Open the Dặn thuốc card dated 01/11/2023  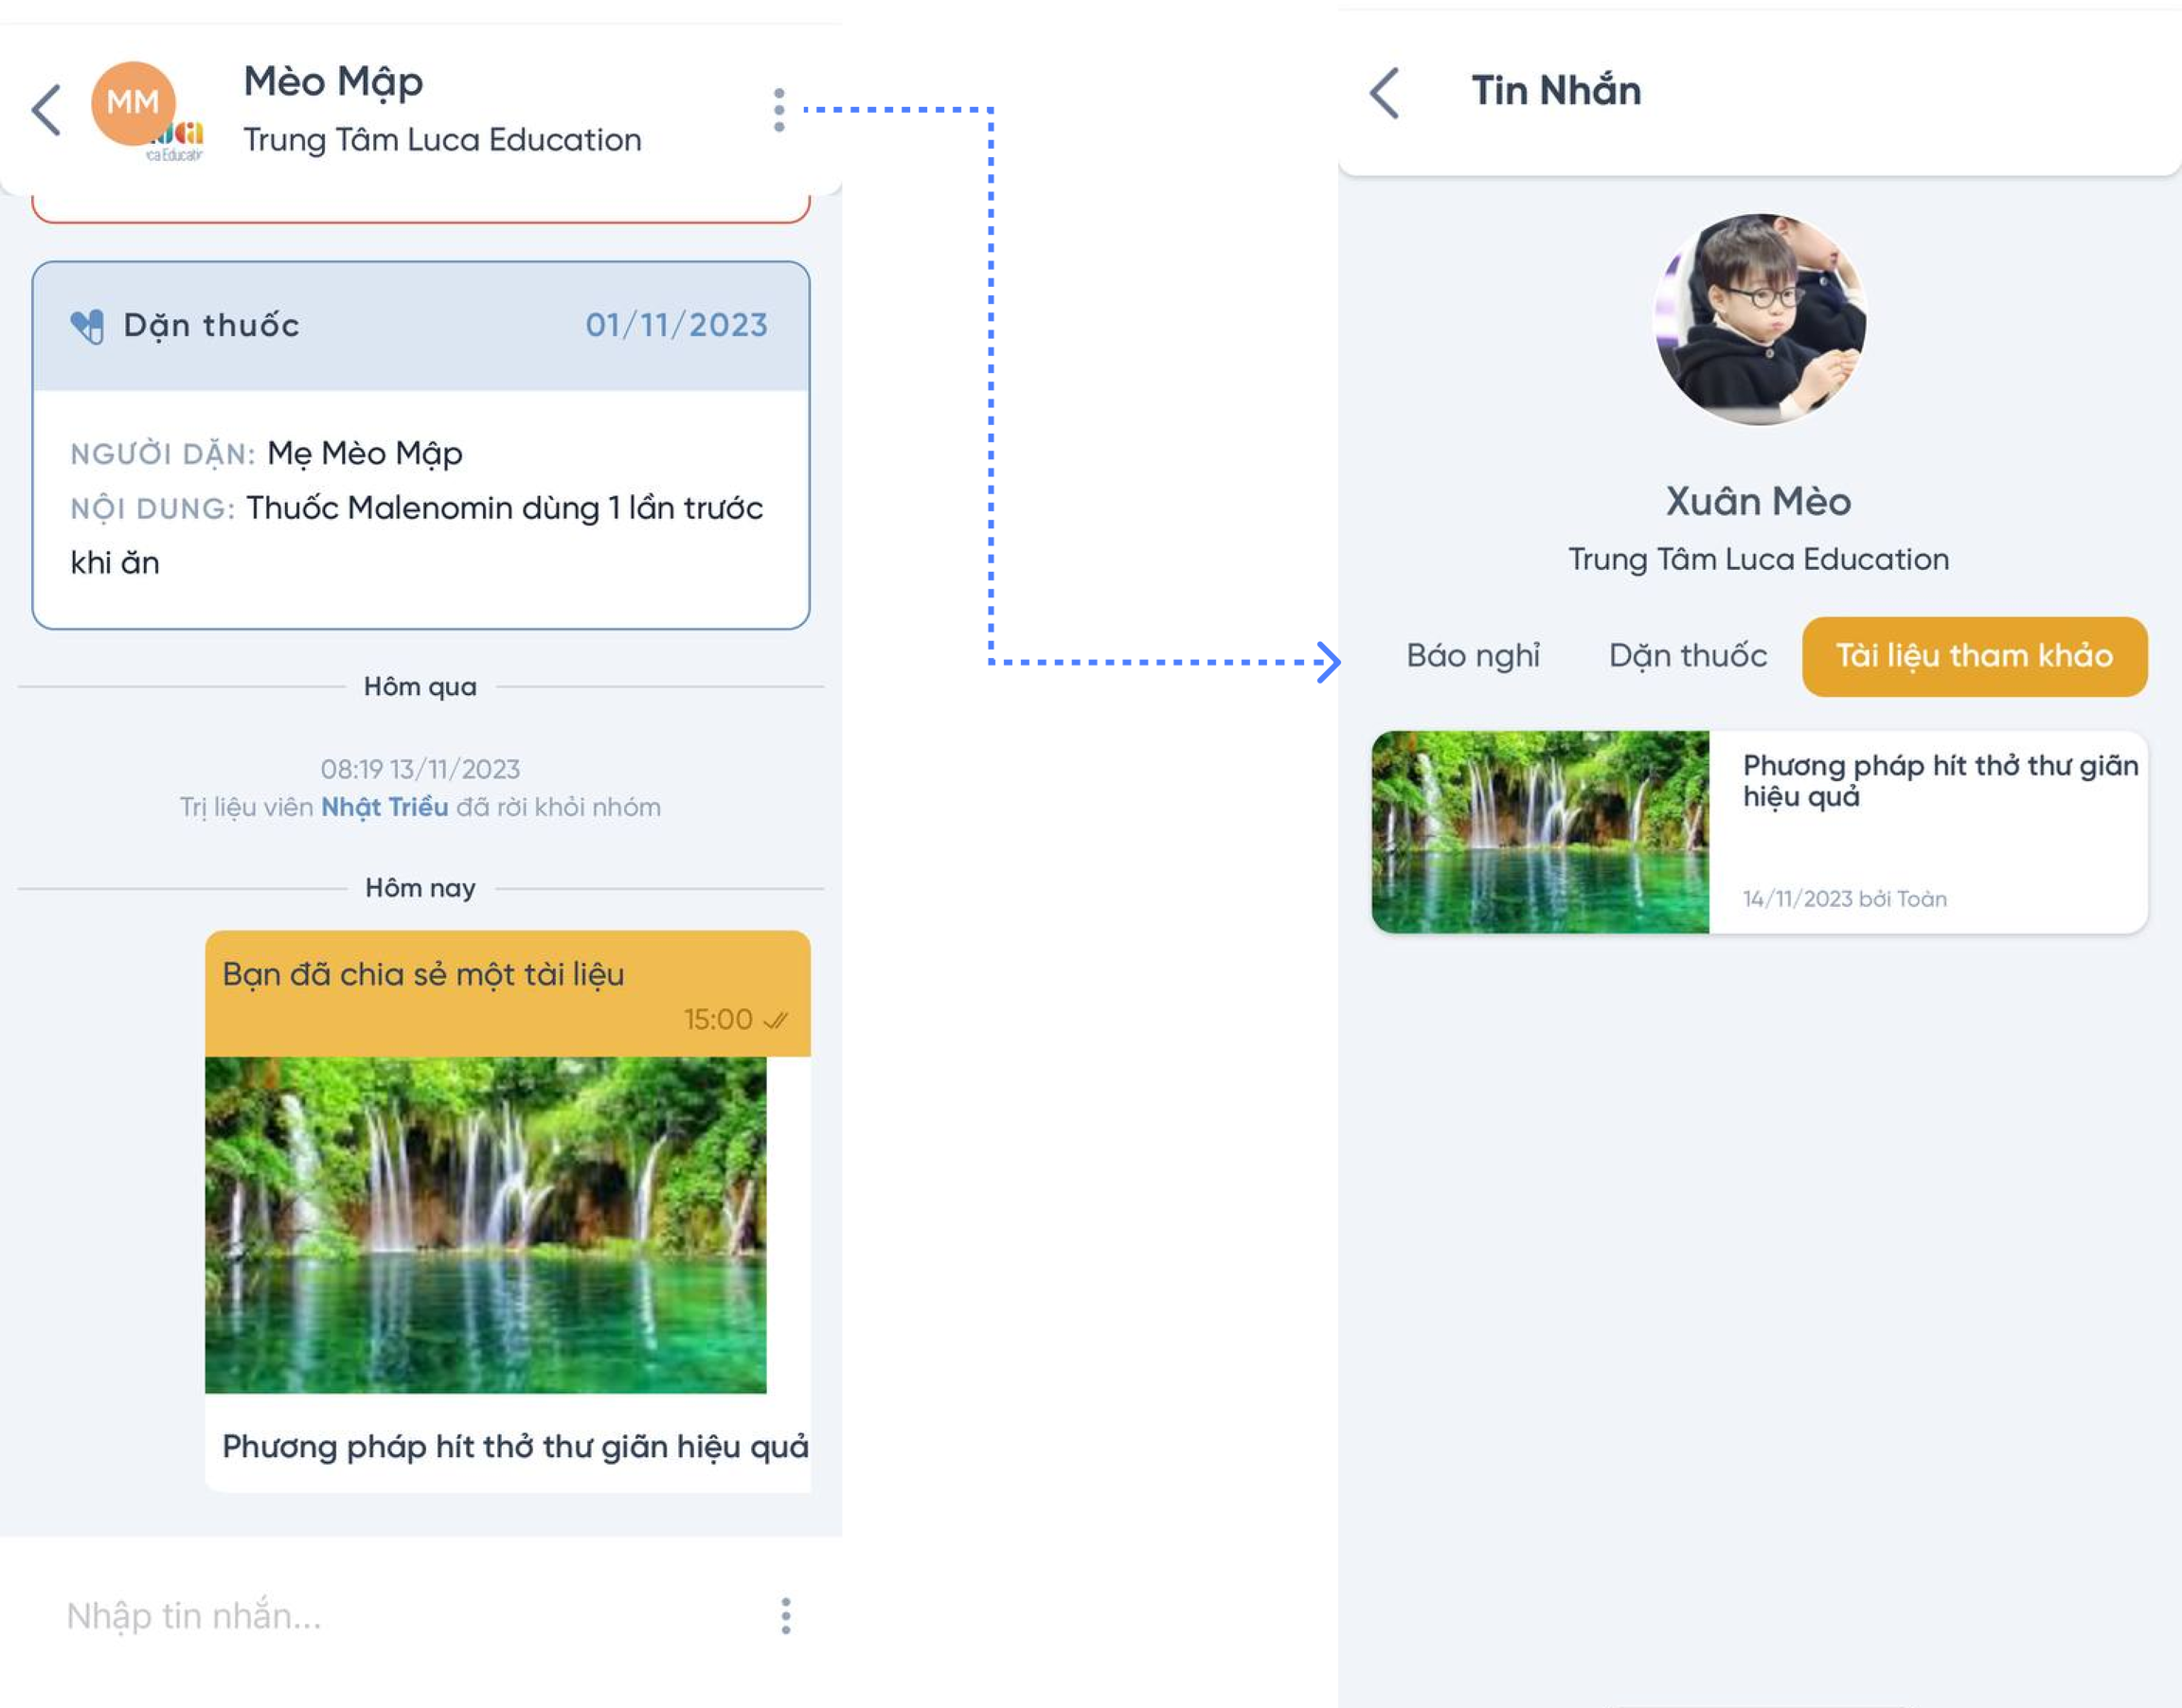coord(421,445)
